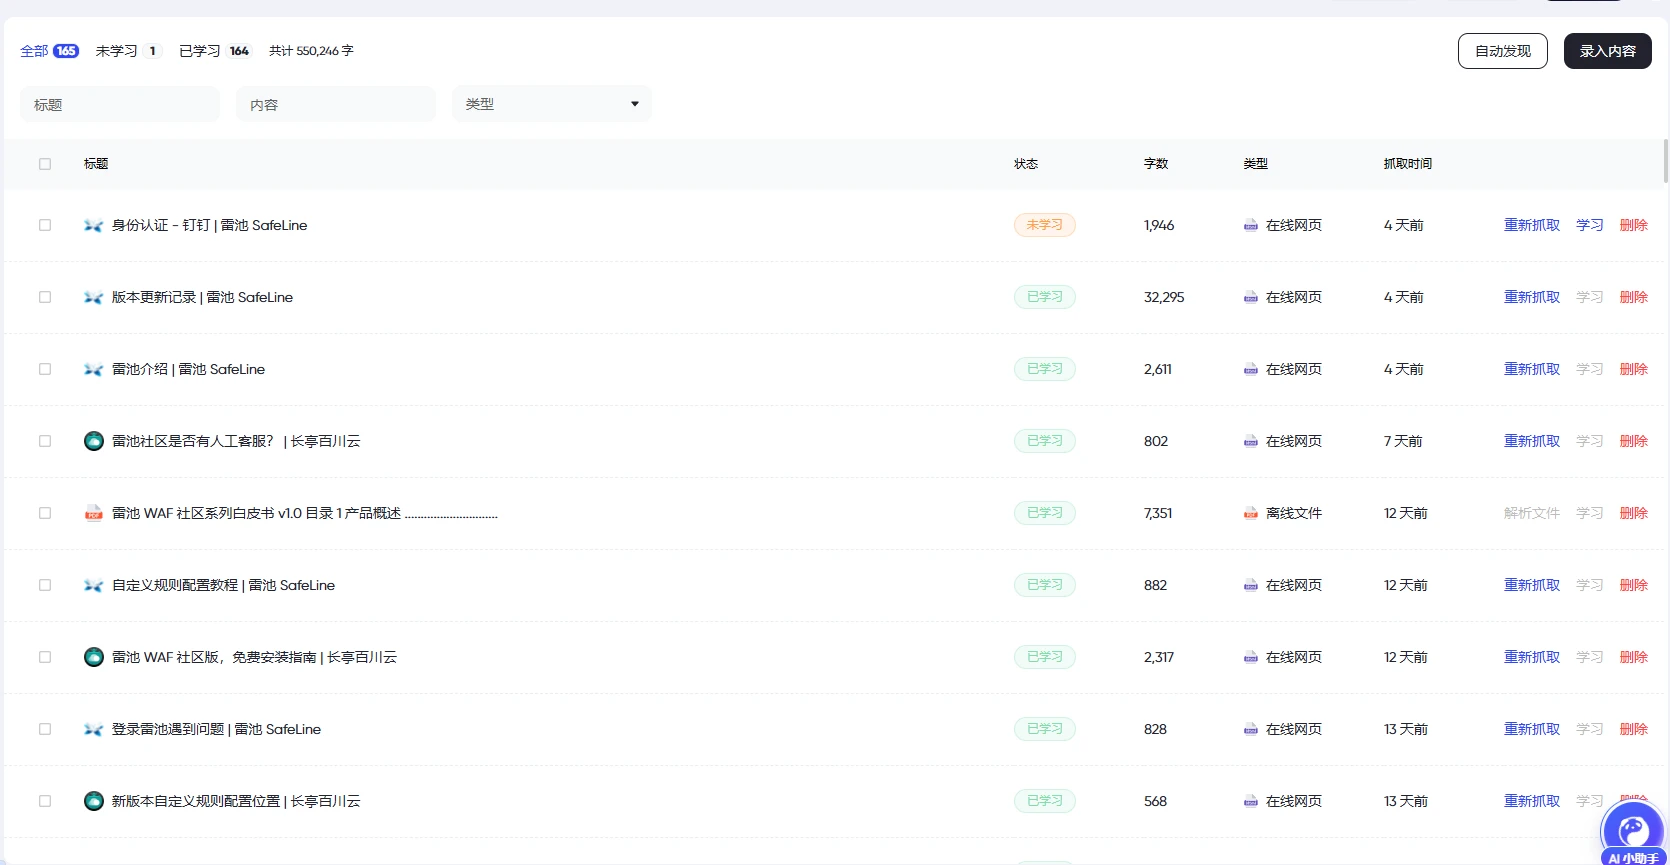Click SafeLine logo icon beside 身份认证 - 钉钉 row
The width and height of the screenshot is (1670, 865).
[93, 226]
